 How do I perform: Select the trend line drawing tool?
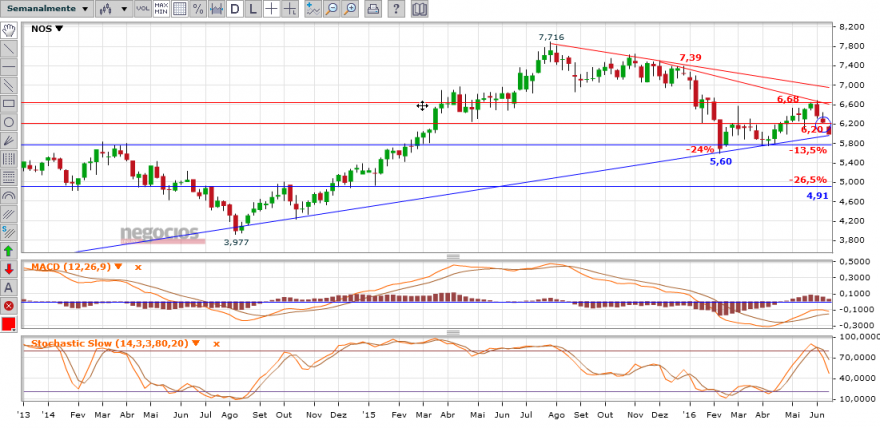[x=9, y=49]
